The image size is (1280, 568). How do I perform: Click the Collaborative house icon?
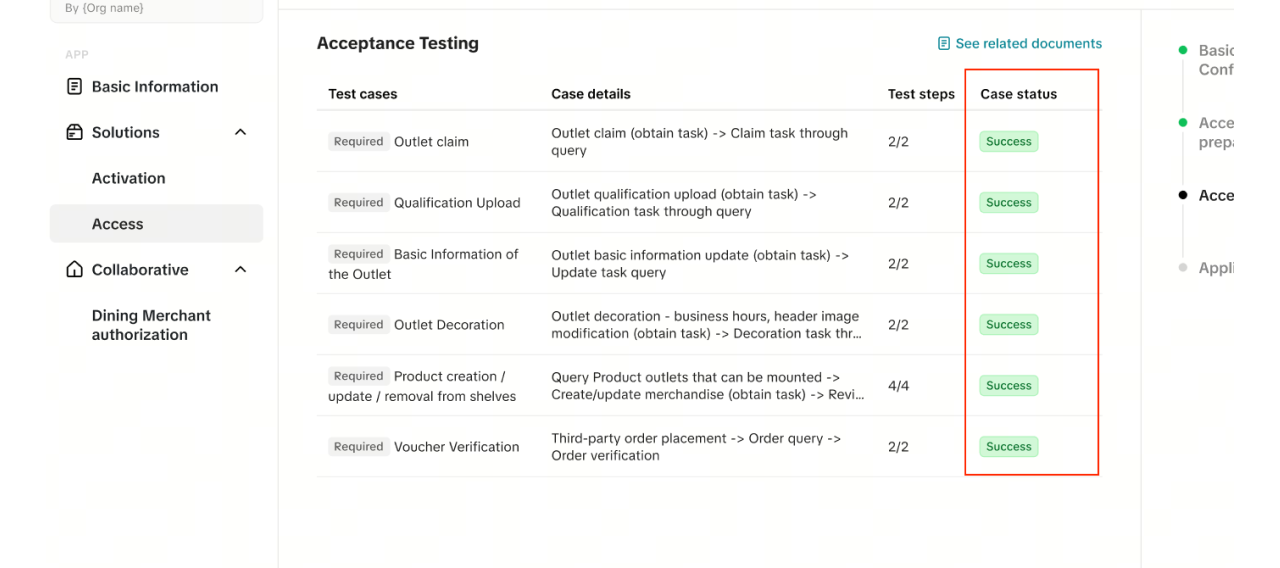coord(74,270)
